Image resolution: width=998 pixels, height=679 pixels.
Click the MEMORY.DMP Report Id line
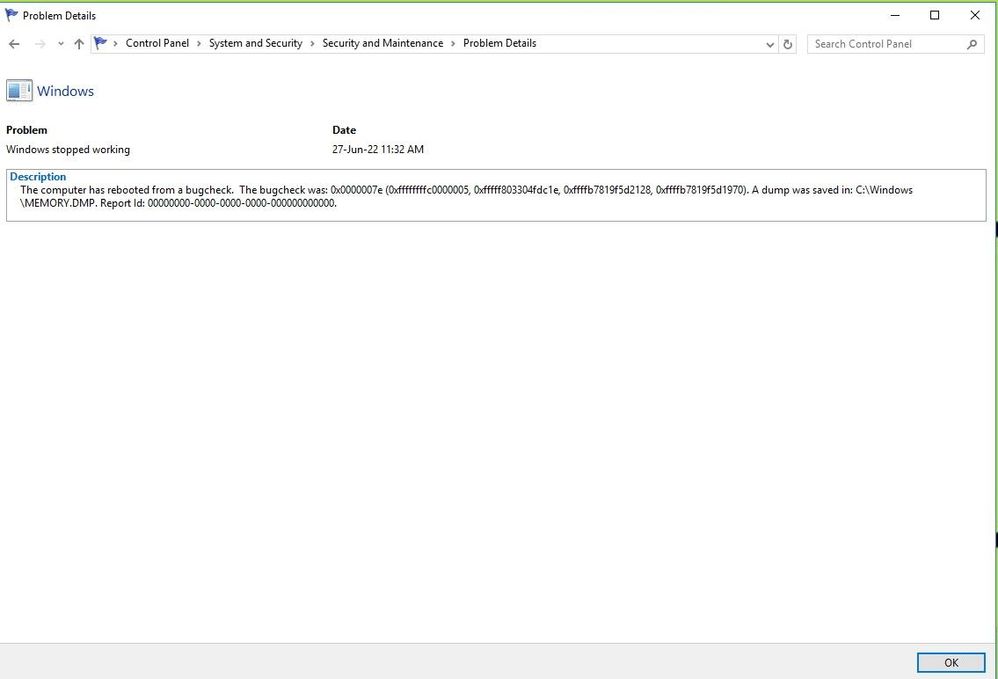point(178,204)
